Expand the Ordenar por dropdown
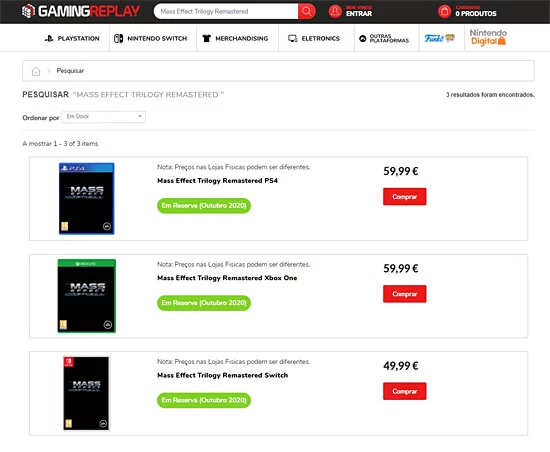The height and width of the screenshot is (452, 550). pos(104,116)
